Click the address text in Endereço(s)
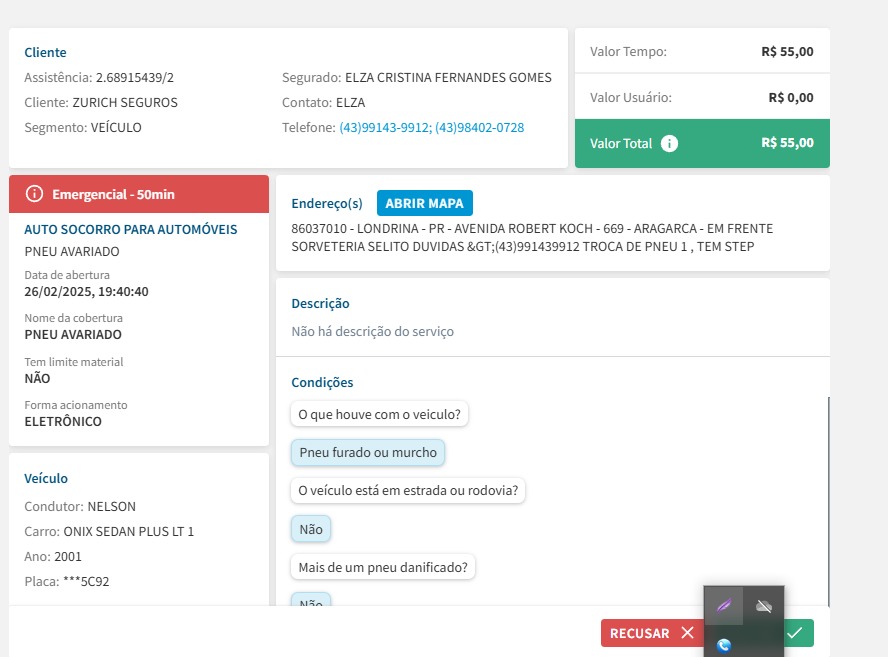 coord(531,237)
